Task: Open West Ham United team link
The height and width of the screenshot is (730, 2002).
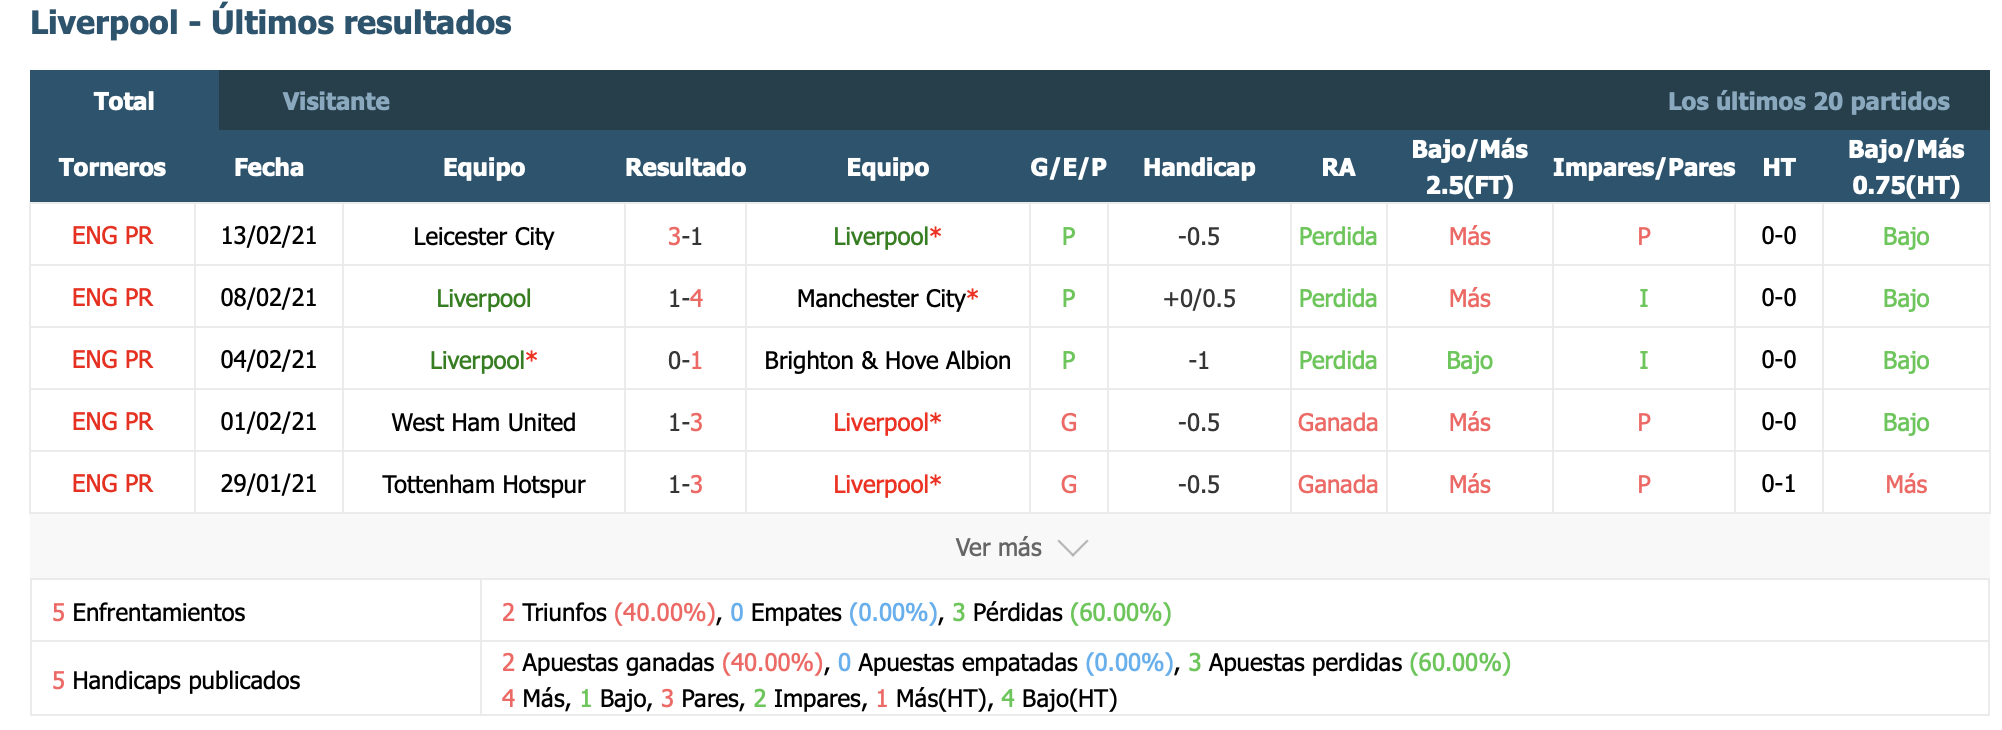Action: point(483,422)
